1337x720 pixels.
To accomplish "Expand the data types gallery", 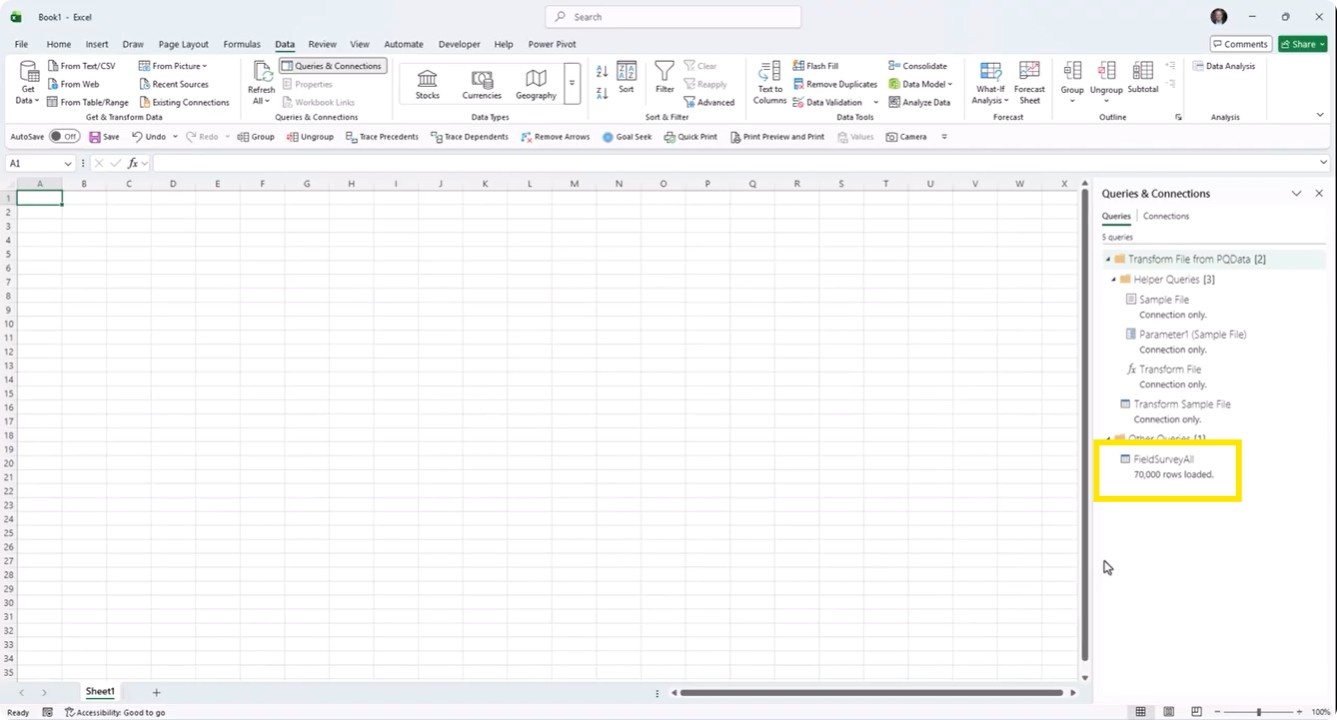I will (572, 84).
